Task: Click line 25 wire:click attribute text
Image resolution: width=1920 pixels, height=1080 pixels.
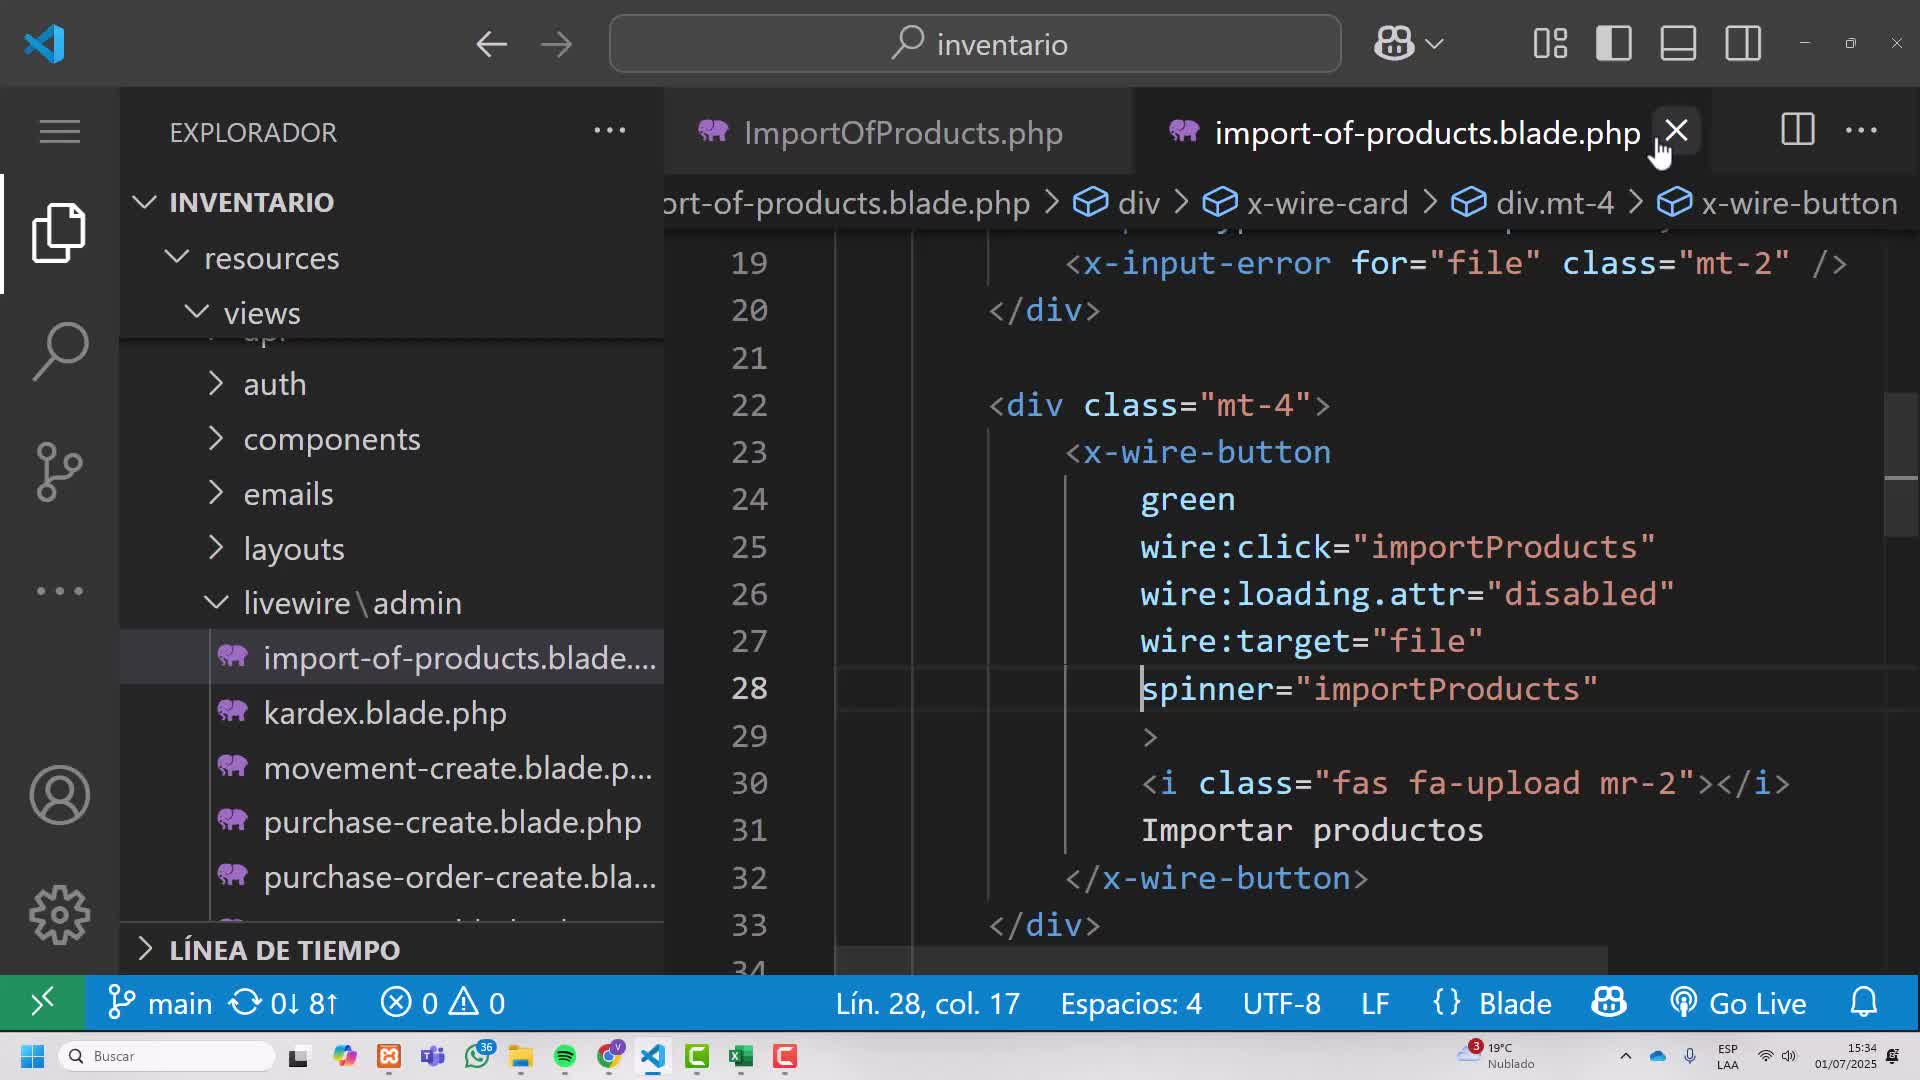Action: tap(1397, 547)
